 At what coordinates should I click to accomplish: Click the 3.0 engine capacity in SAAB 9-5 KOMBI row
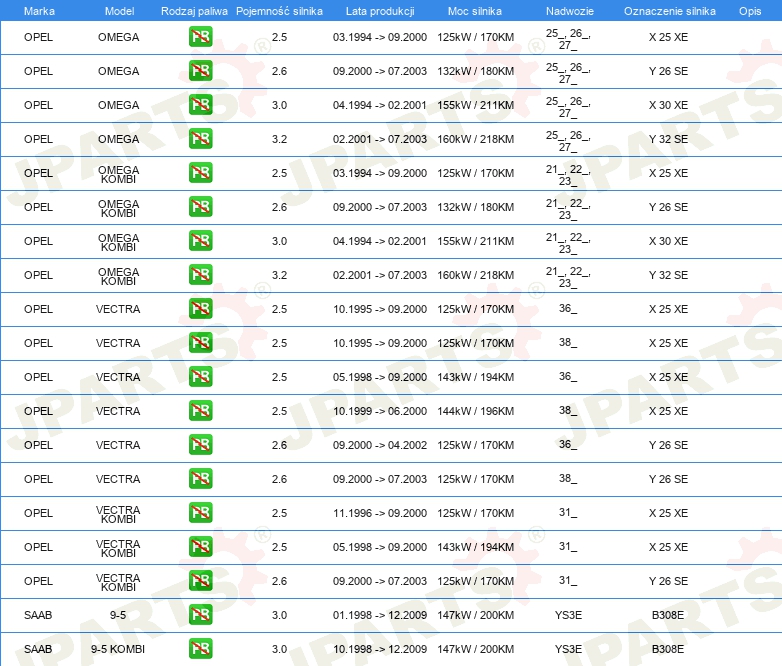coord(279,649)
